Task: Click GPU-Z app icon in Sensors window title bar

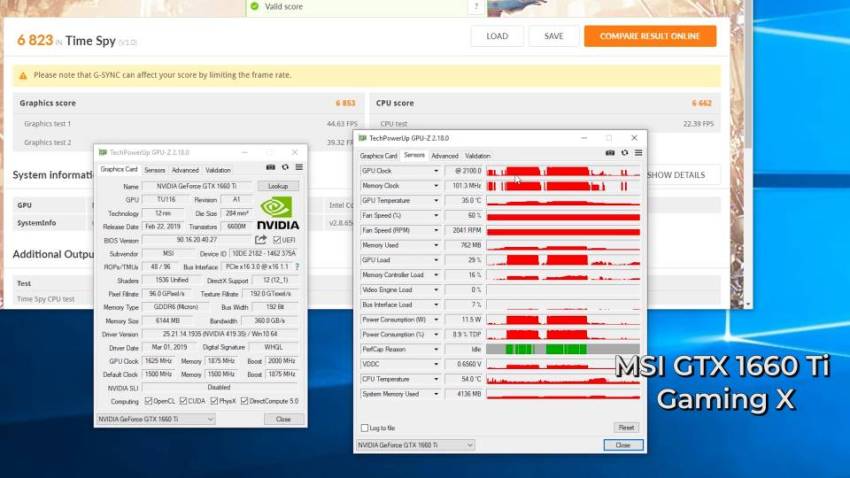Action: [x=363, y=138]
